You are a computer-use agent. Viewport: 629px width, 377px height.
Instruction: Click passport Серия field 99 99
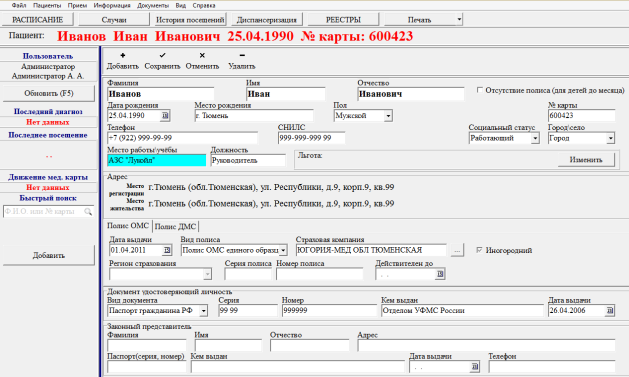248,311
